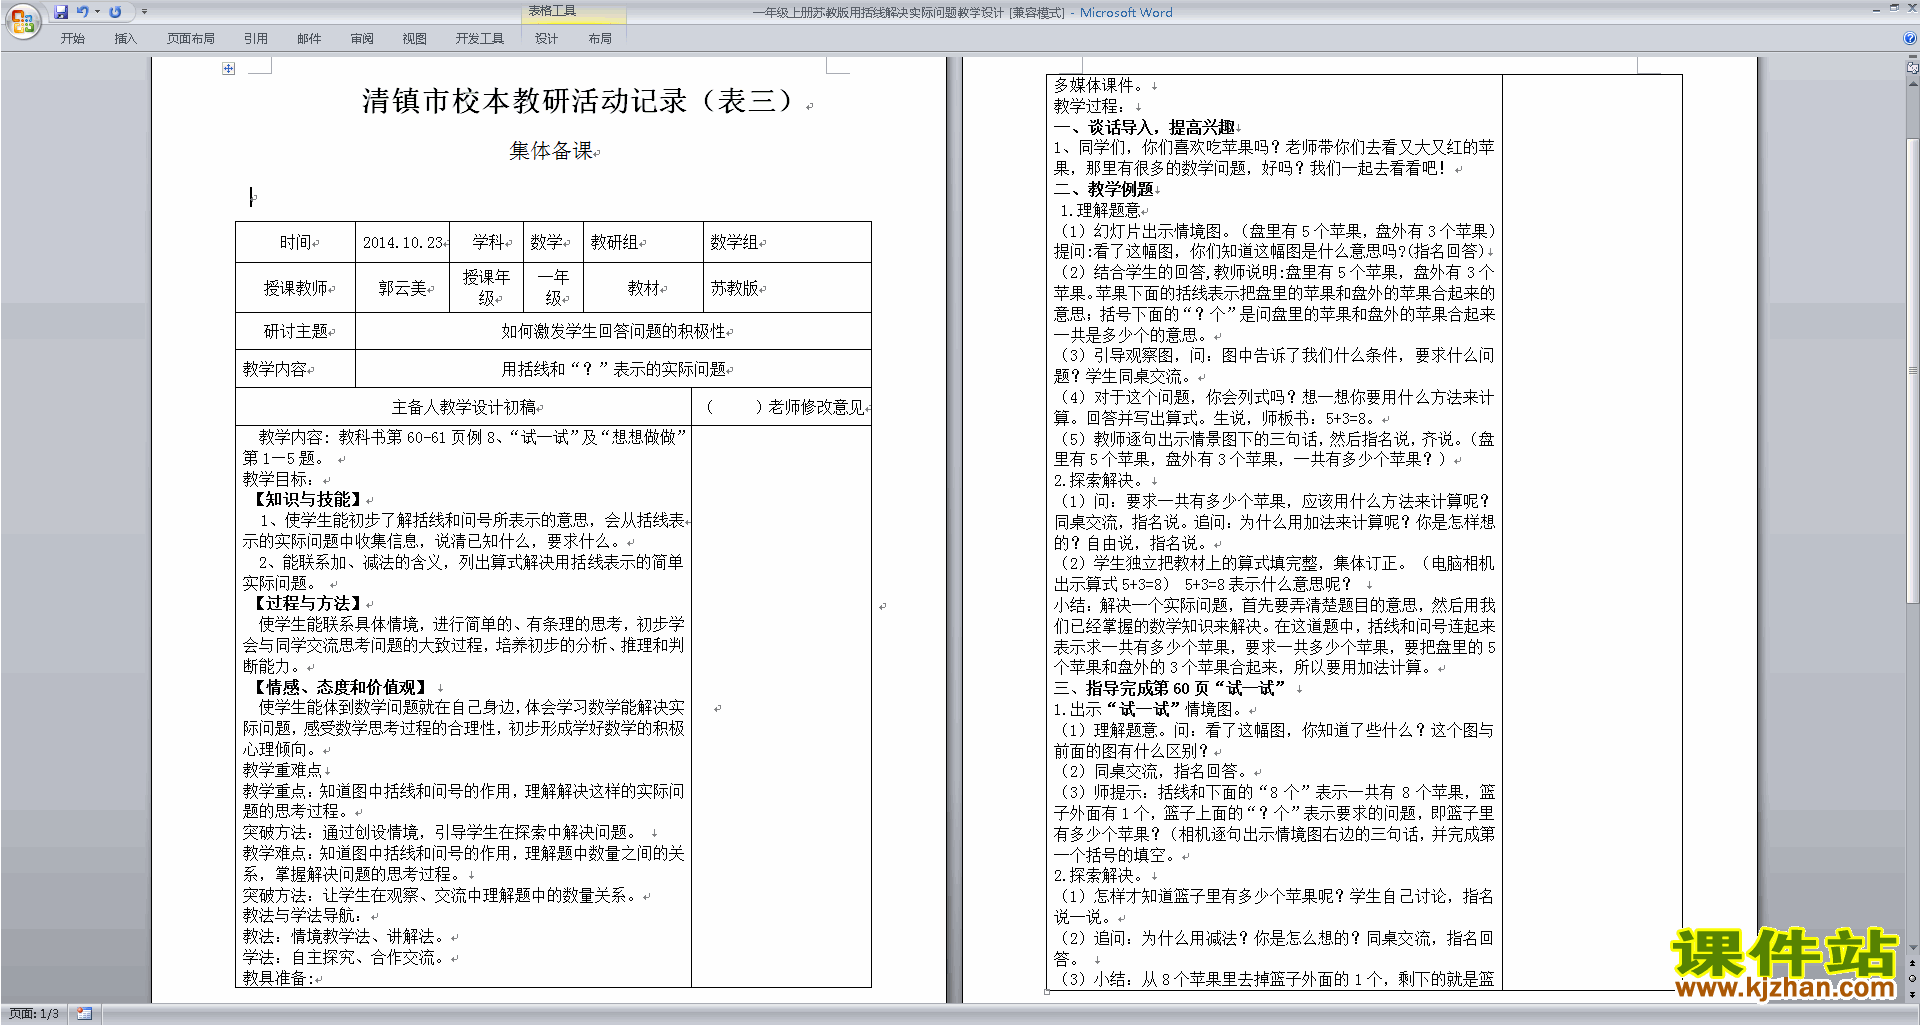Open the undo history dropdown arrow
The height and width of the screenshot is (1025, 1920).
97,12
